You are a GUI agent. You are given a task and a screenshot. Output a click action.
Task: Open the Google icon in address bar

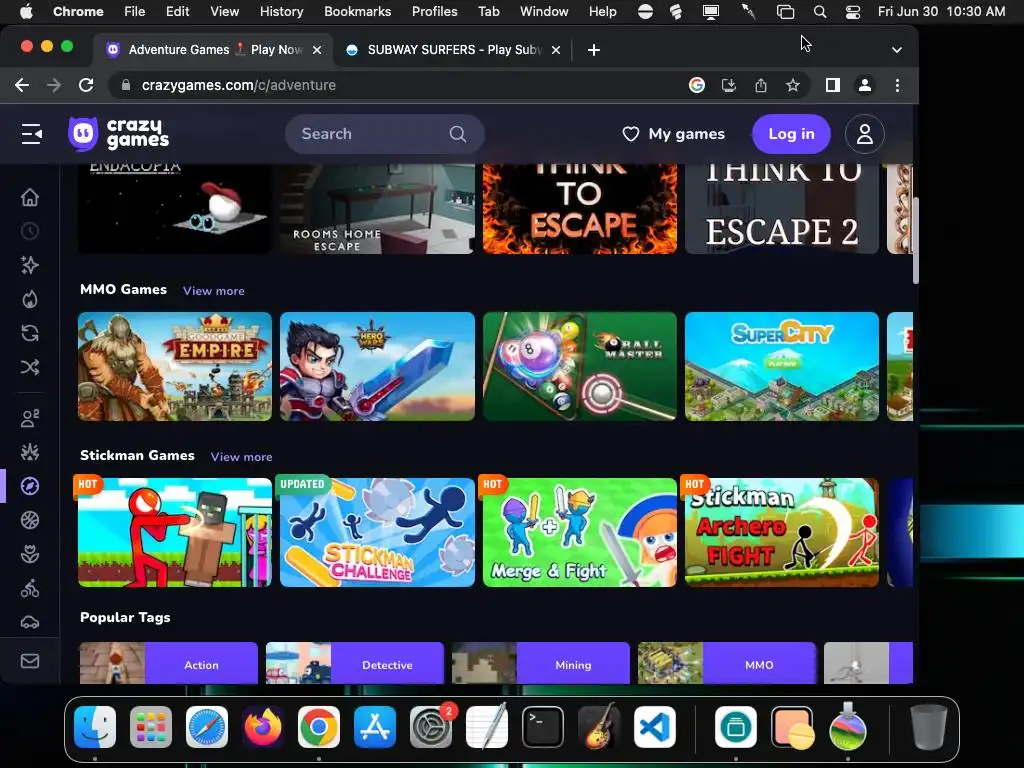(x=697, y=85)
